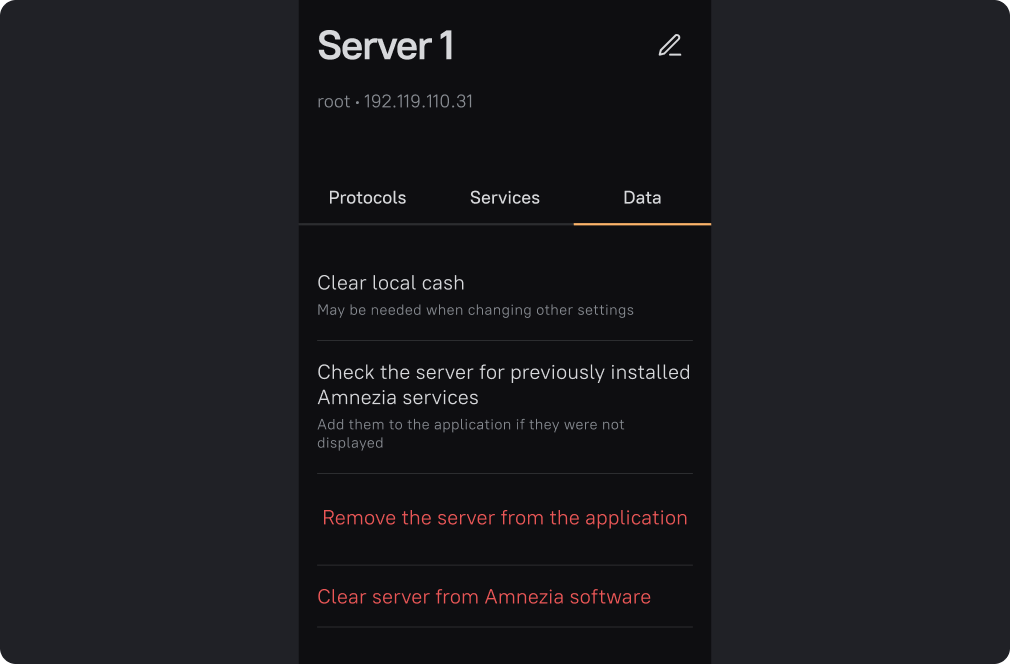Select the Data tab
1010x664 pixels.
pyautogui.click(x=642, y=198)
